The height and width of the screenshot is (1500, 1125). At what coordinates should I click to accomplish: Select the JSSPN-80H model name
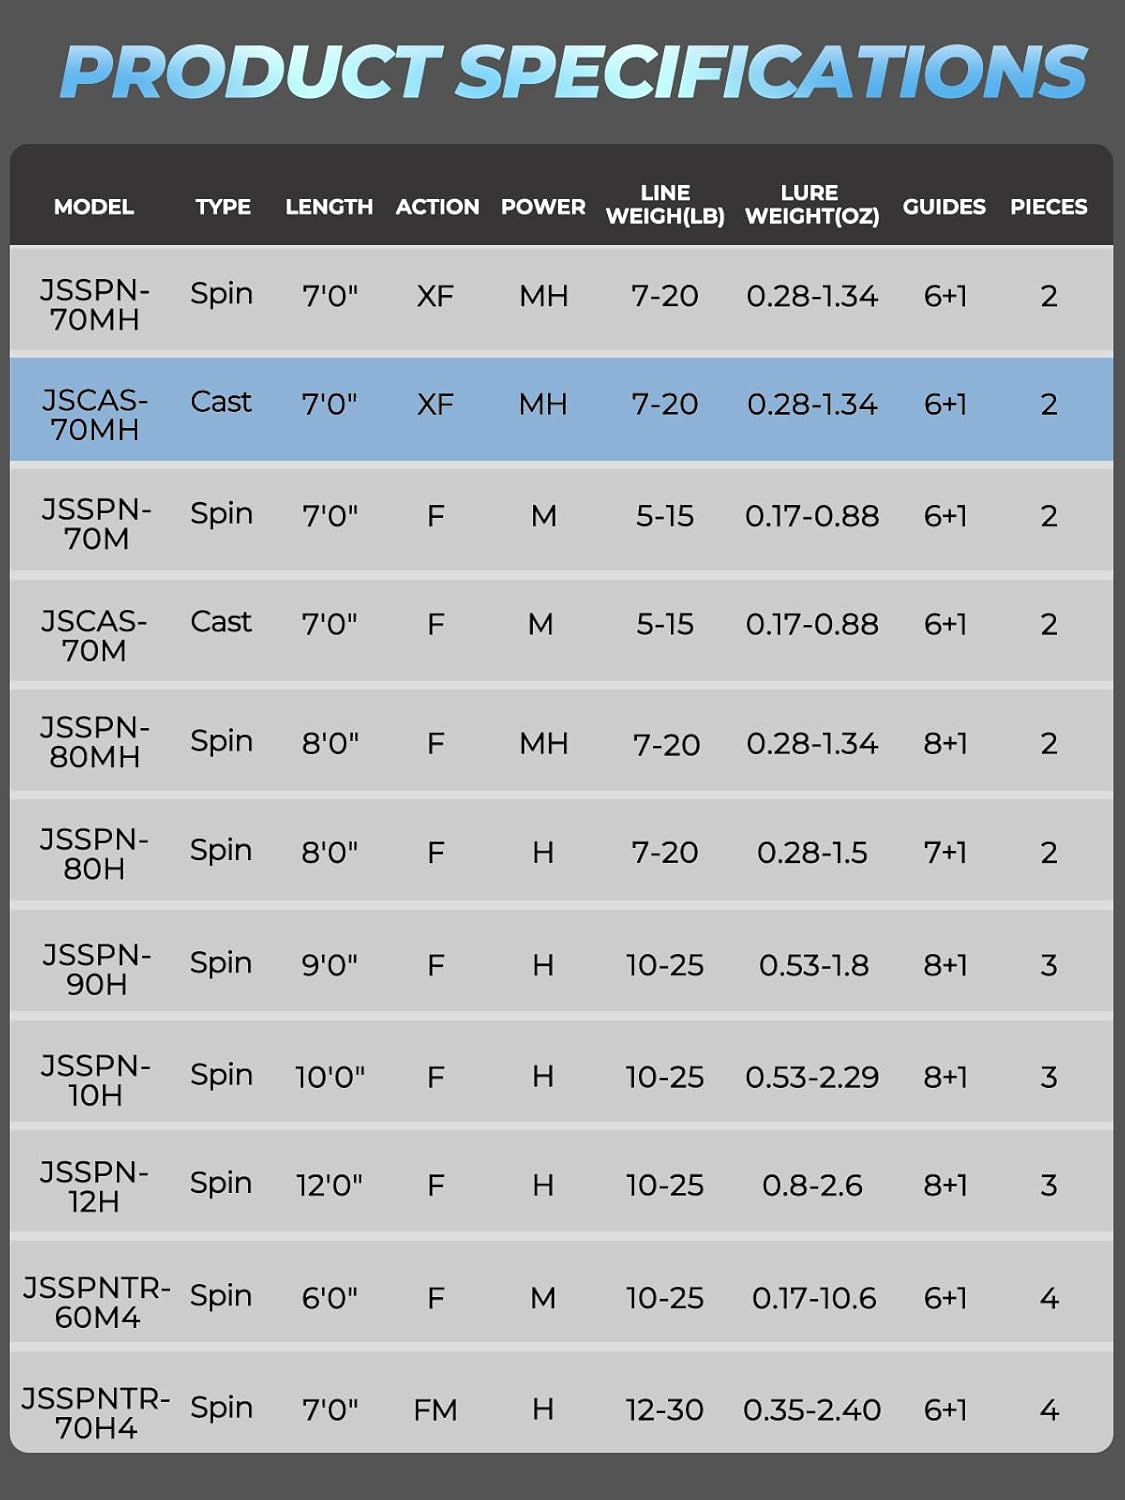tap(95, 854)
